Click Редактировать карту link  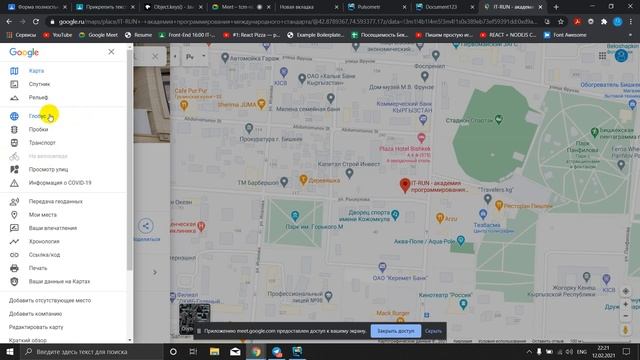[x=36, y=327]
